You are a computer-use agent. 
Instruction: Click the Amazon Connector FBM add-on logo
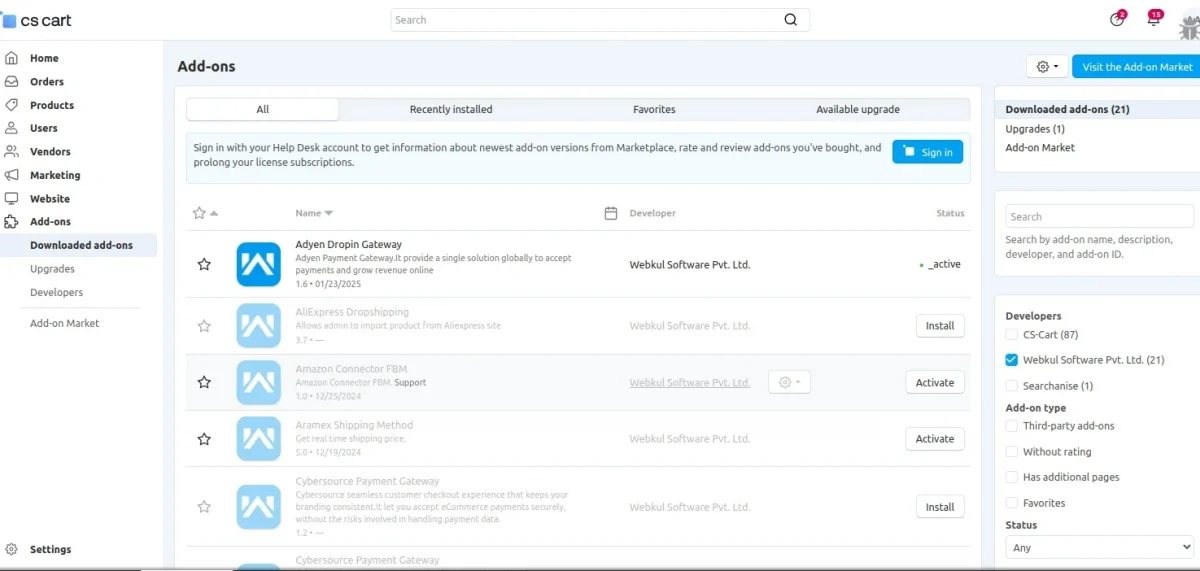(258, 382)
